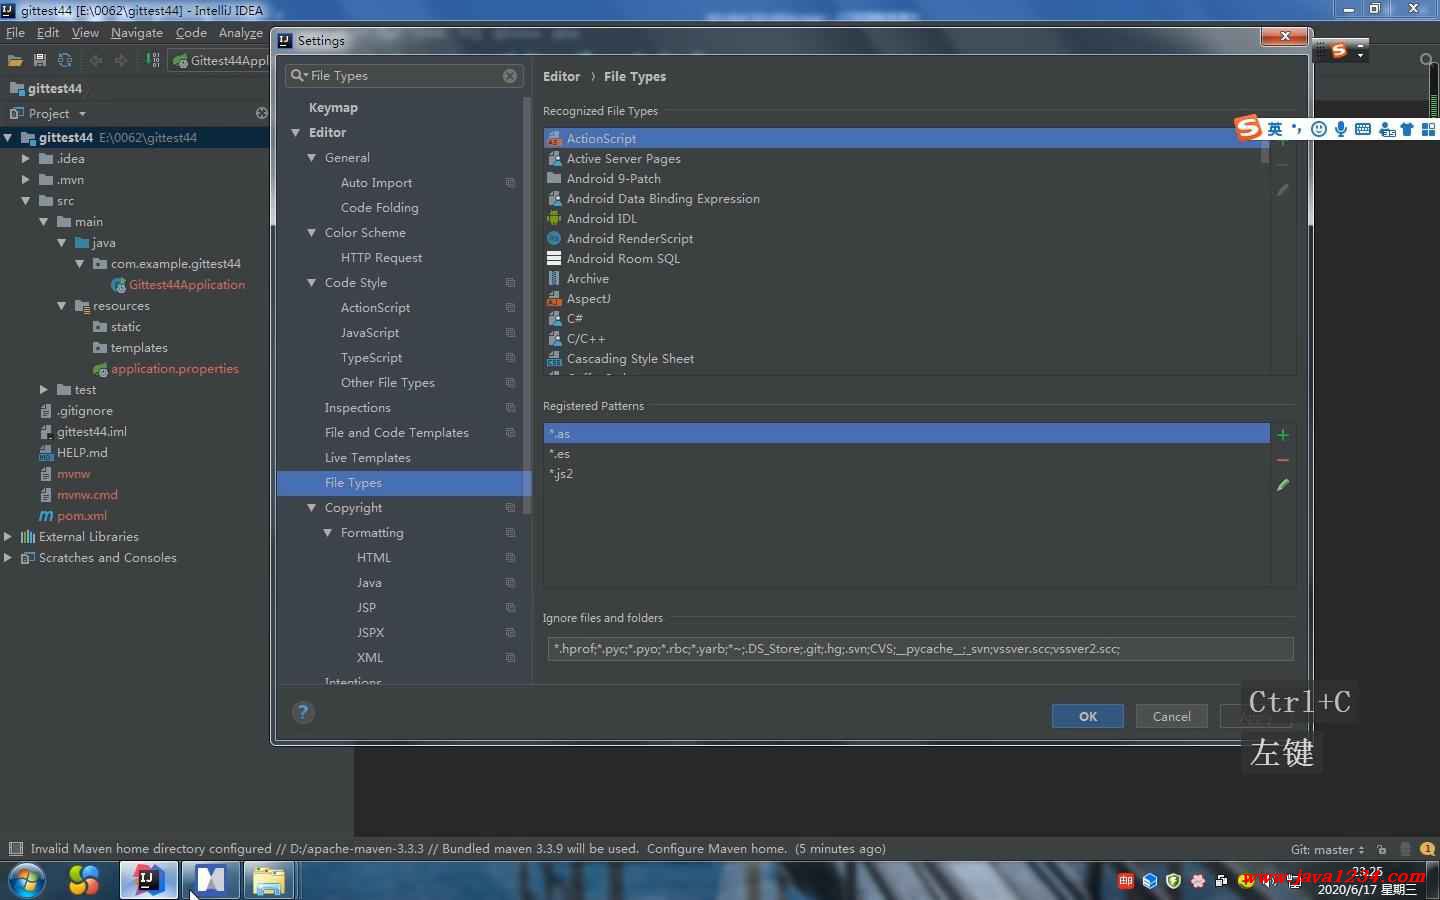Click the Build project icon

pos(153,60)
